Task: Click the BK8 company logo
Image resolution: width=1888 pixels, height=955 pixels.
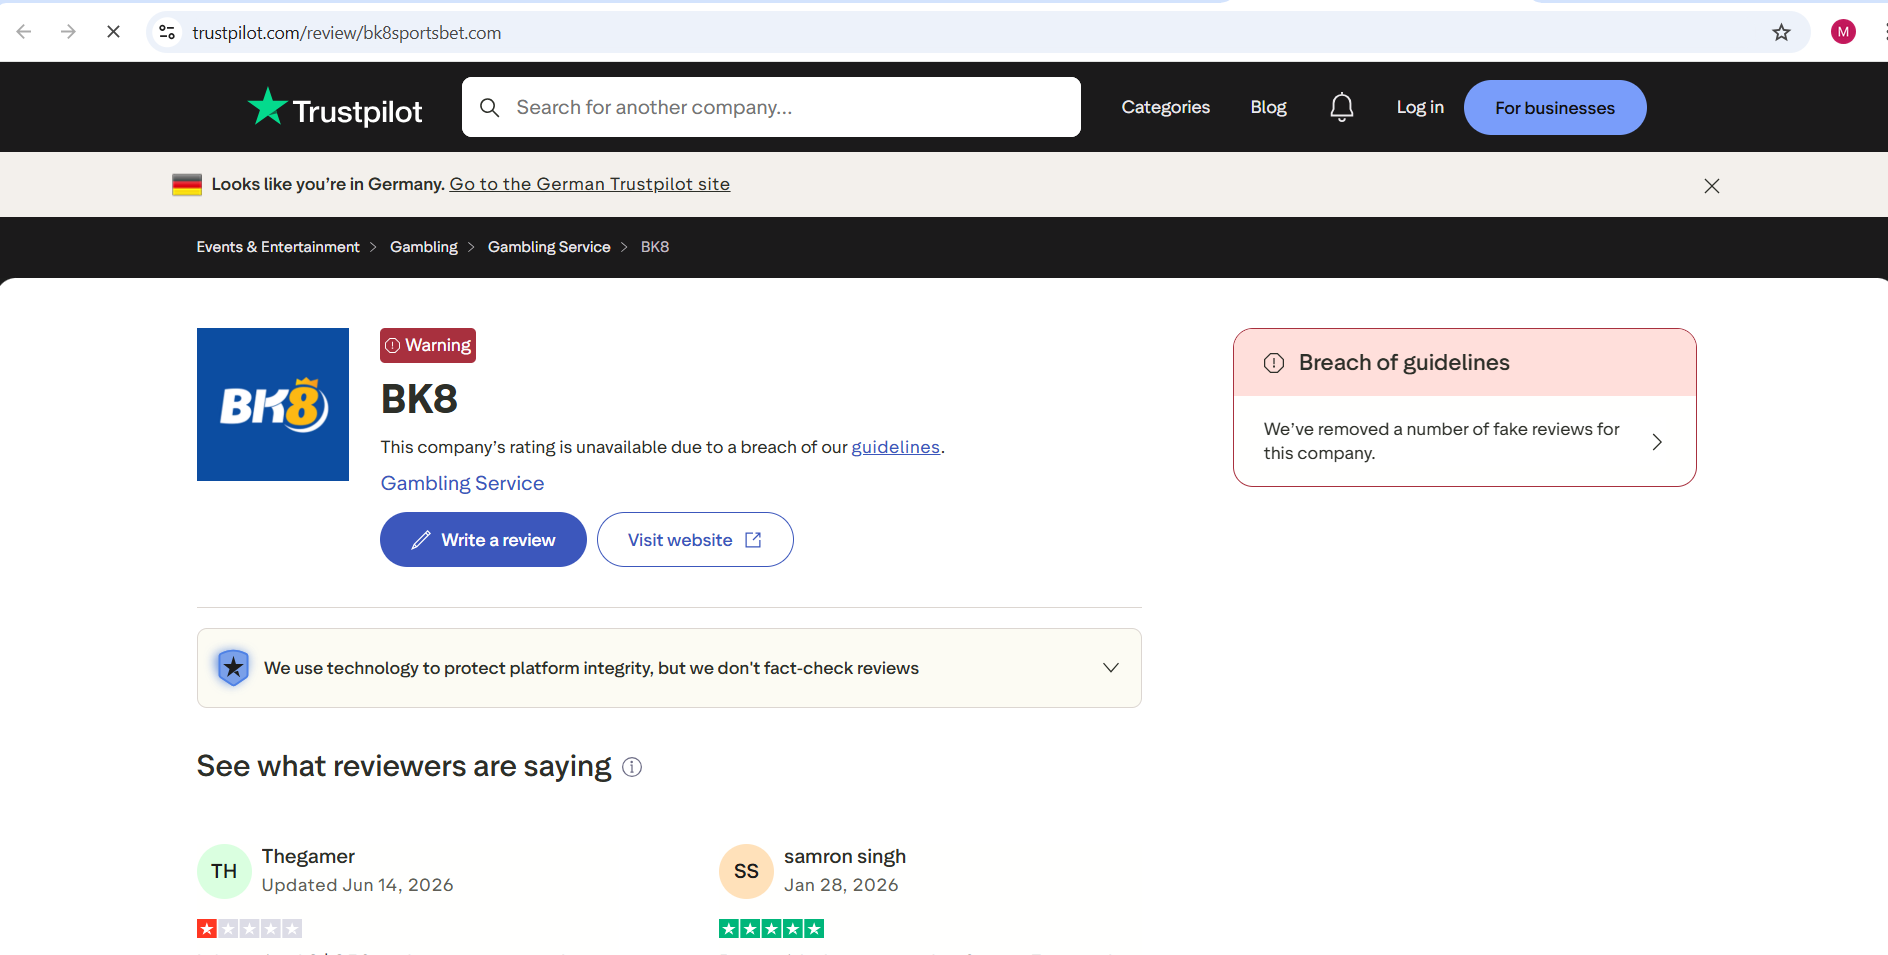Action: [x=273, y=404]
